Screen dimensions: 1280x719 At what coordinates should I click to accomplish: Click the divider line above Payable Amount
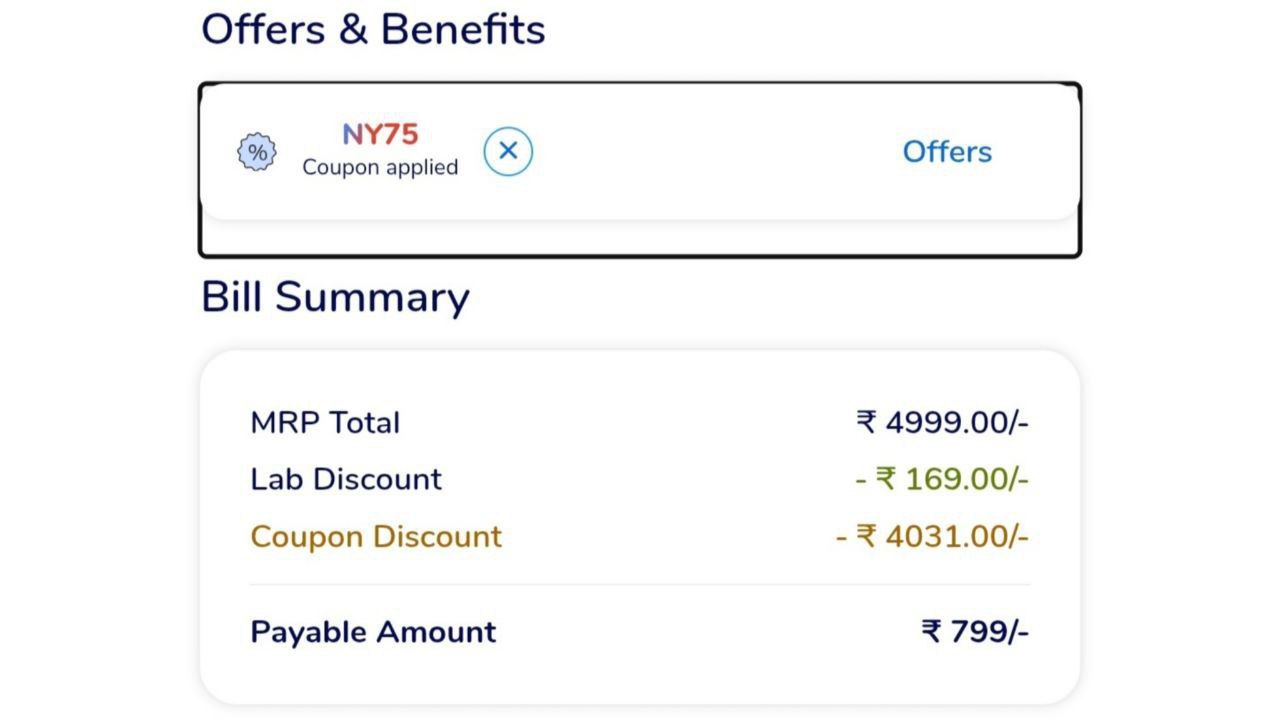[640, 584]
